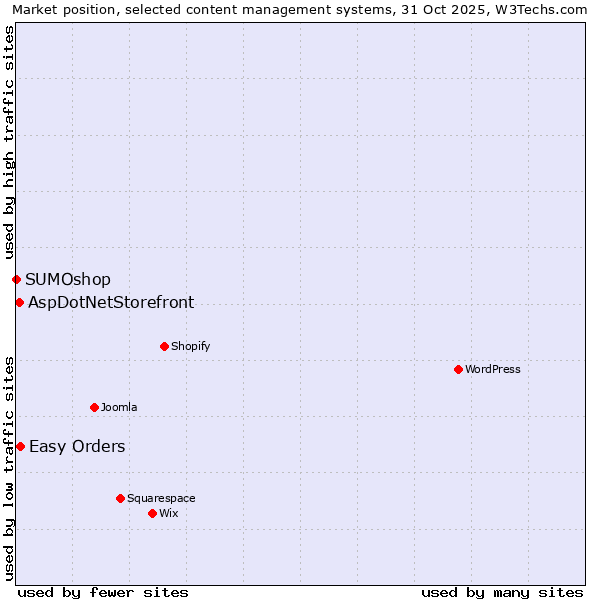This screenshot has height=600, width=600.
Task: Click the 'used by high traffic sites' axis label
Action: click(9, 142)
